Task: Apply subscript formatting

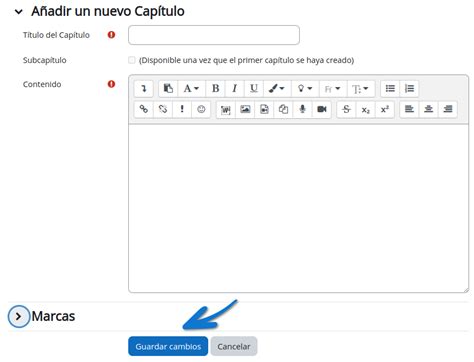Action: pyautogui.click(x=366, y=109)
